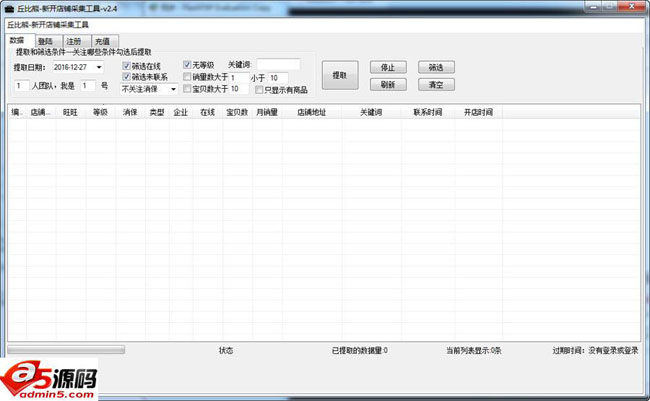This screenshot has width=650, height=401.
Task: Open the 提取日期 date dropdown
Action: (99, 67)
